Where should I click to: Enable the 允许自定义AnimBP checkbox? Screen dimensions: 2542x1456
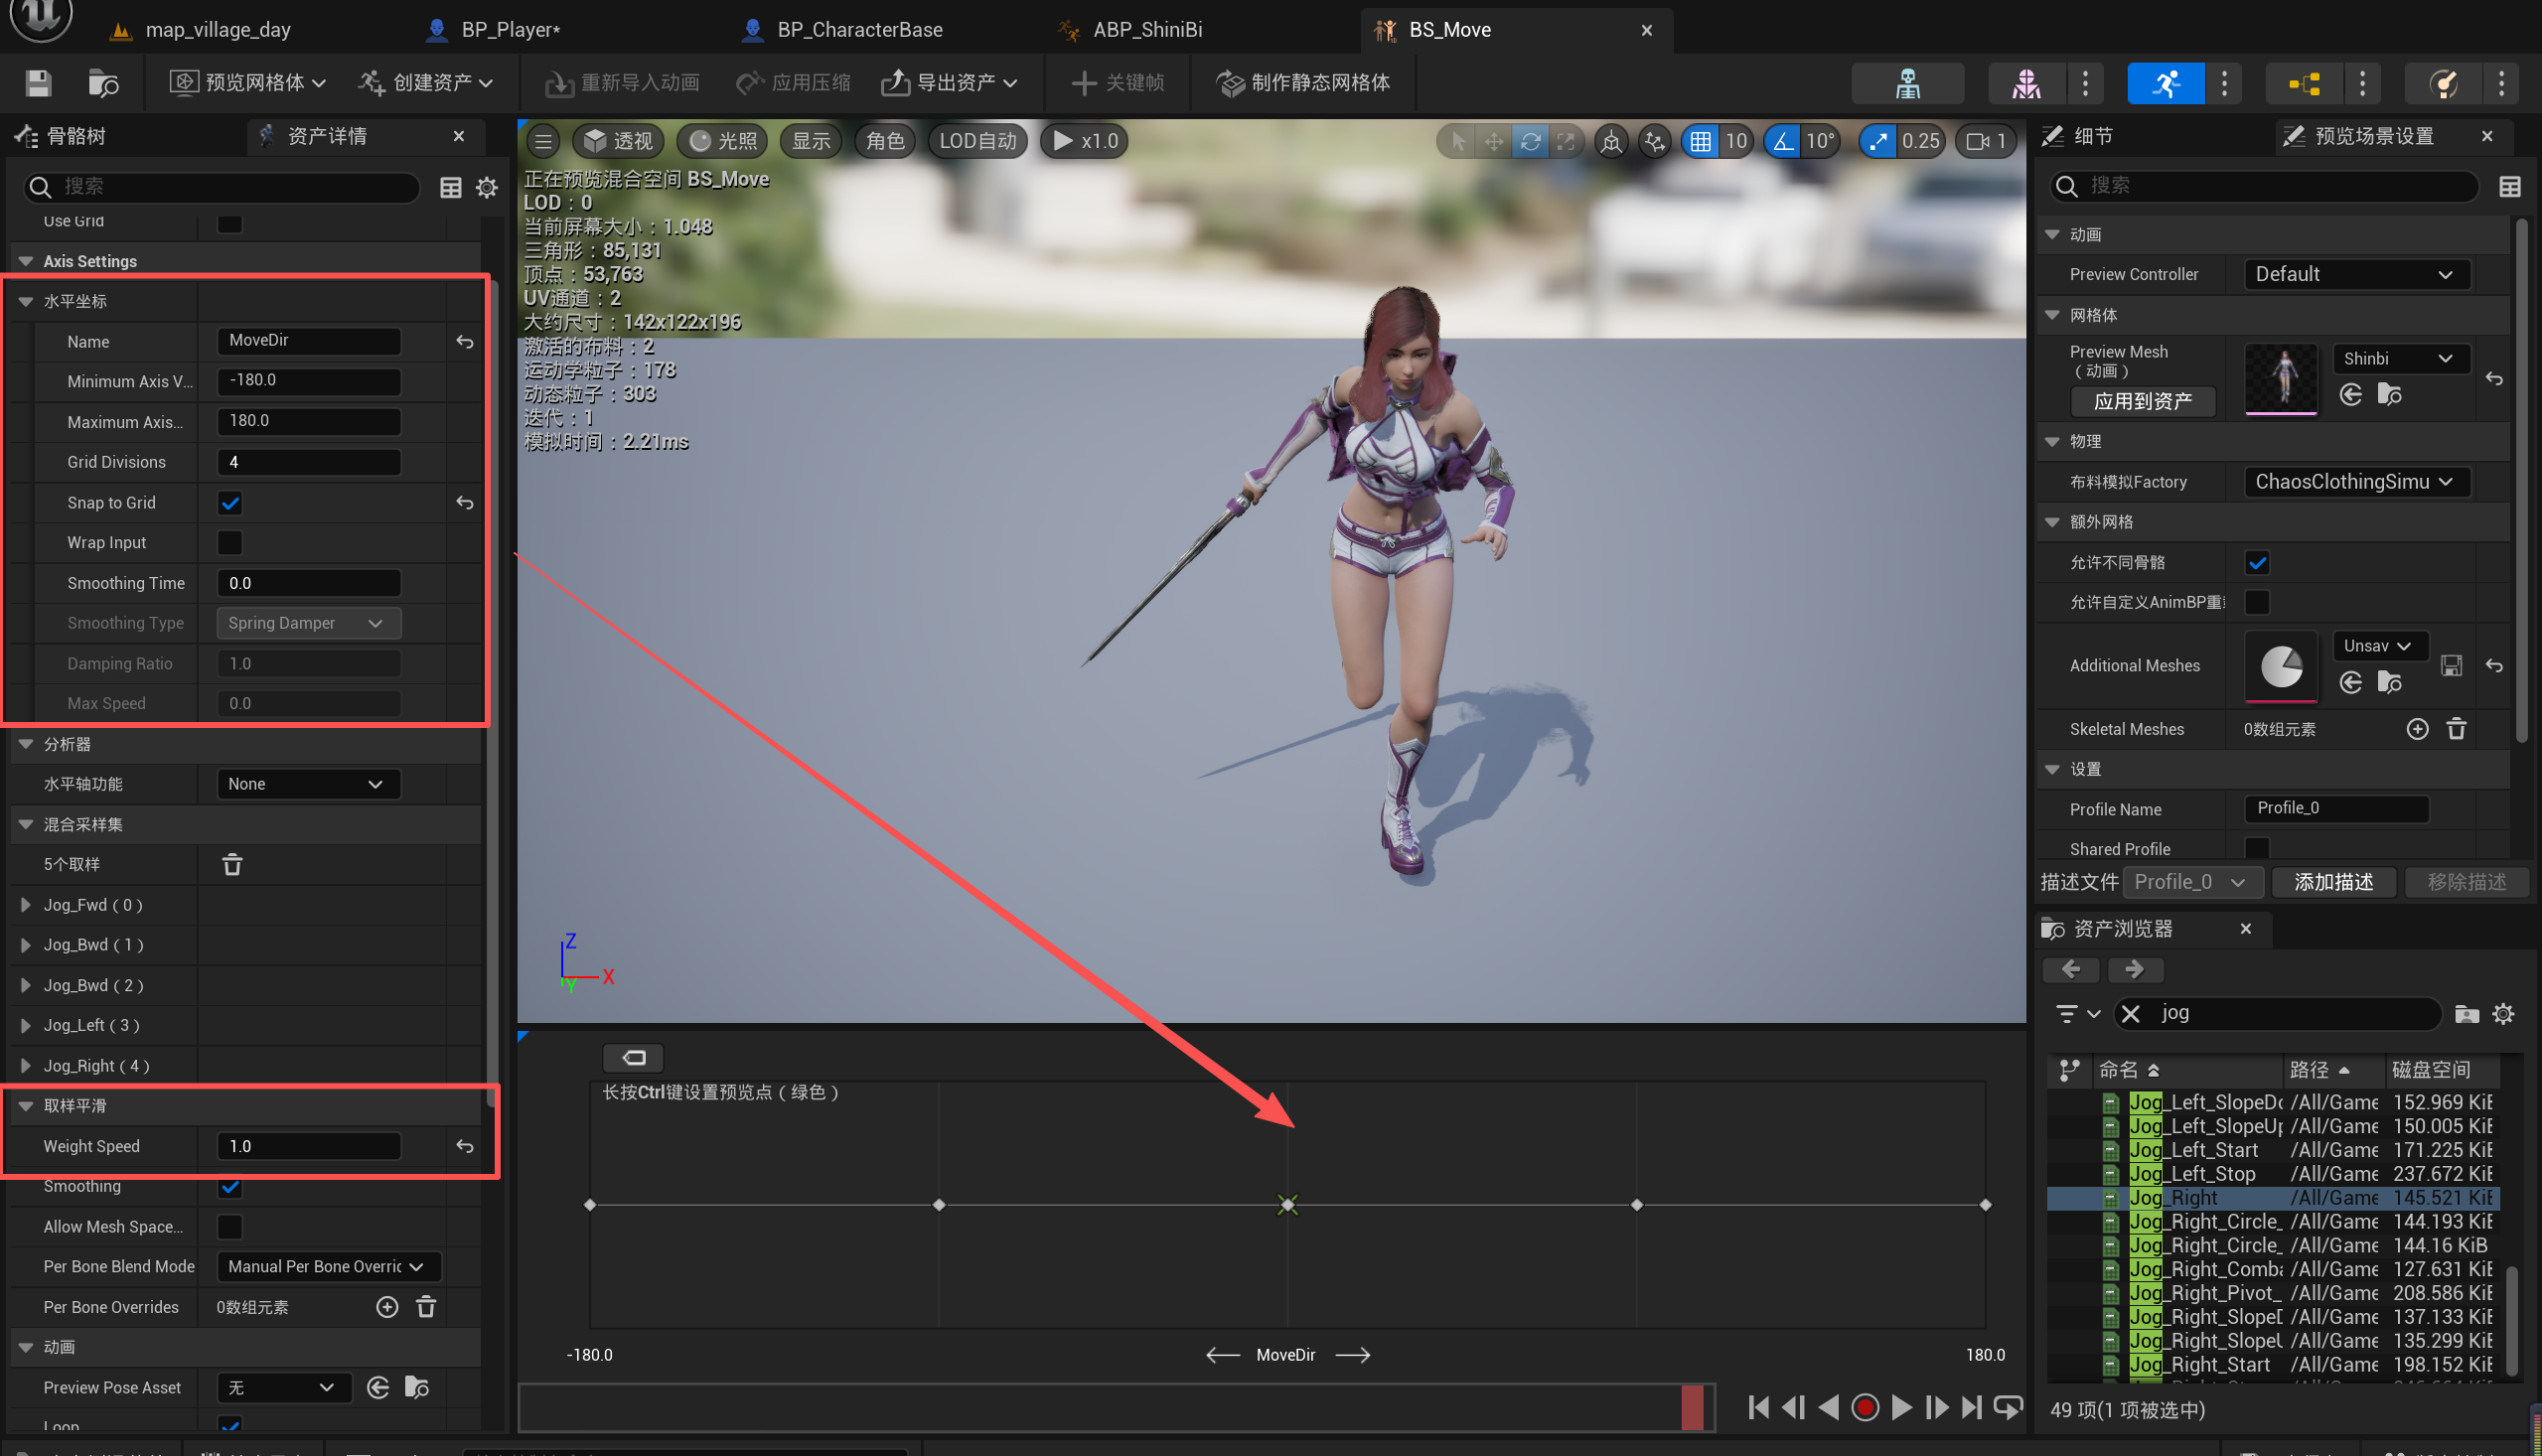[x=2257, y=602]
